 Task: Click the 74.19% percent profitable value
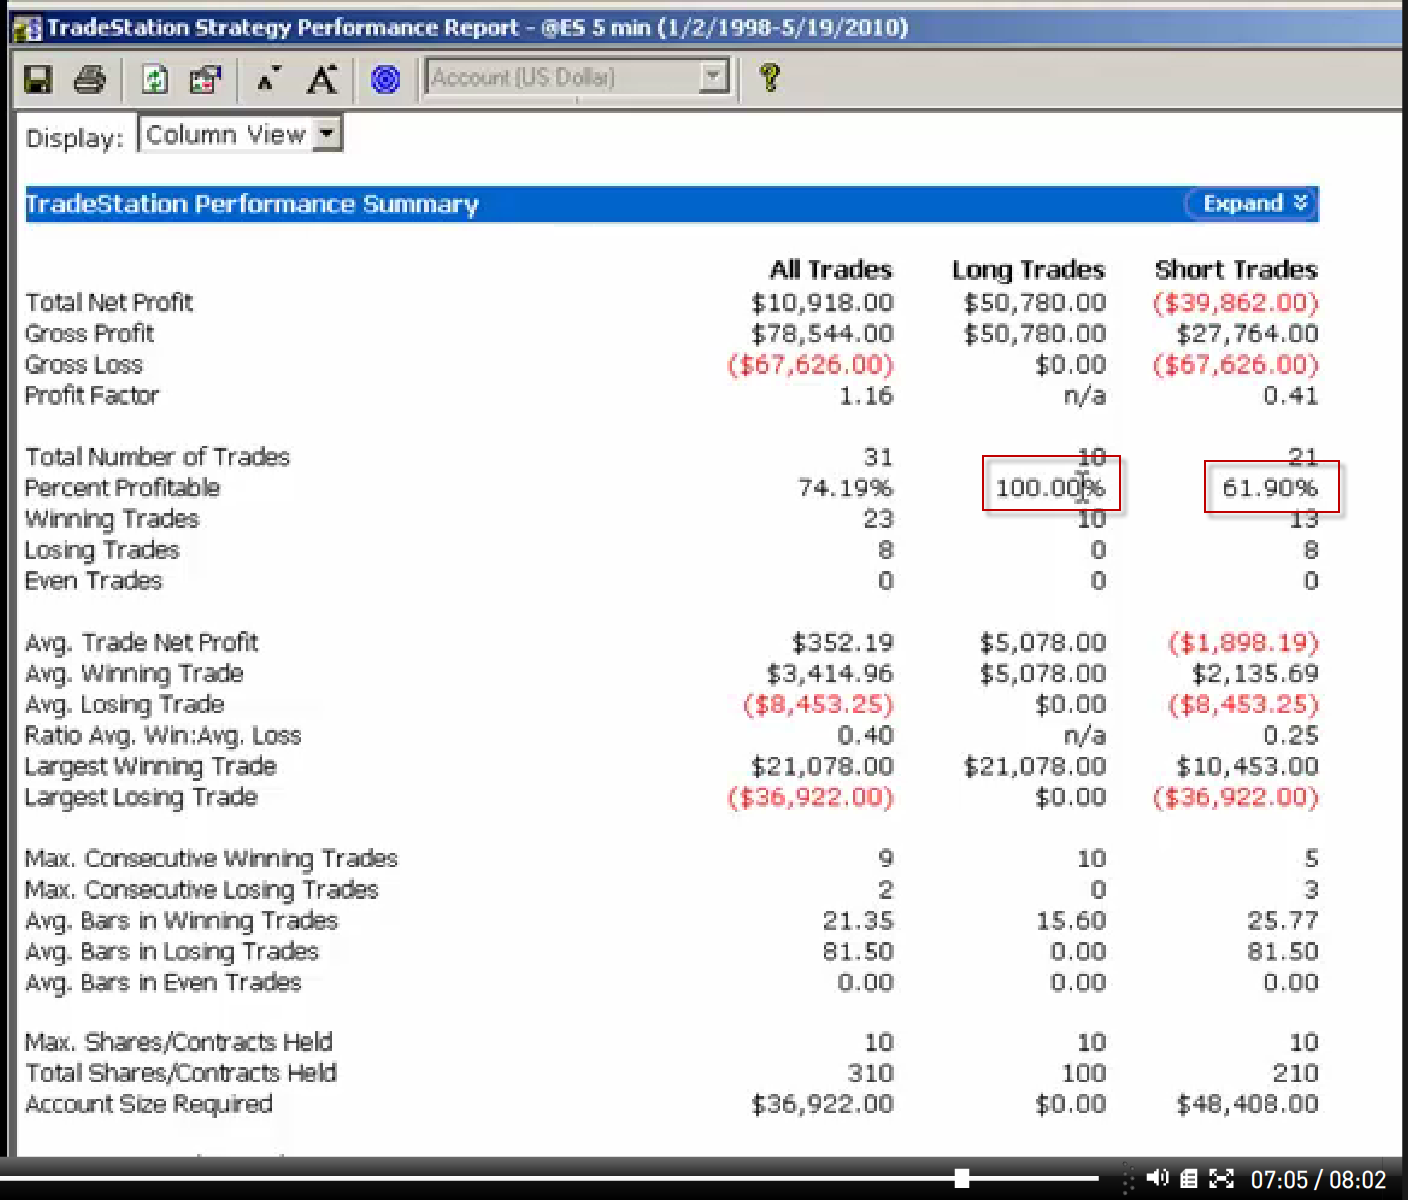[845, 488]
